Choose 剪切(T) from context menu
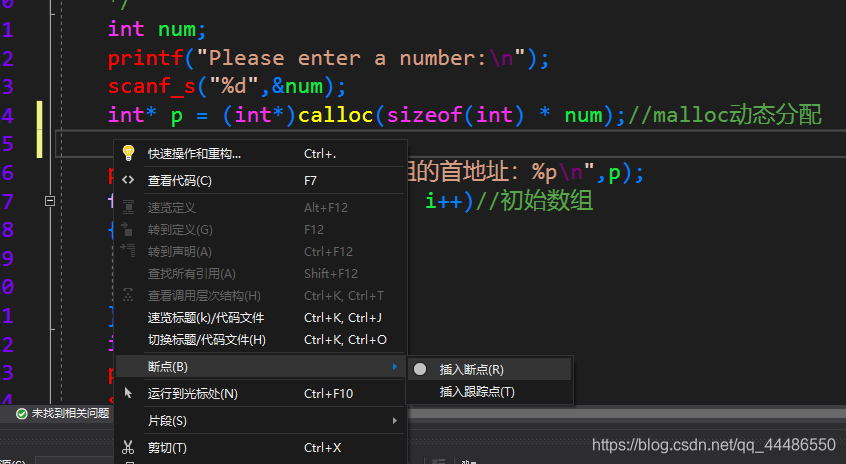 tap(262, 448)
